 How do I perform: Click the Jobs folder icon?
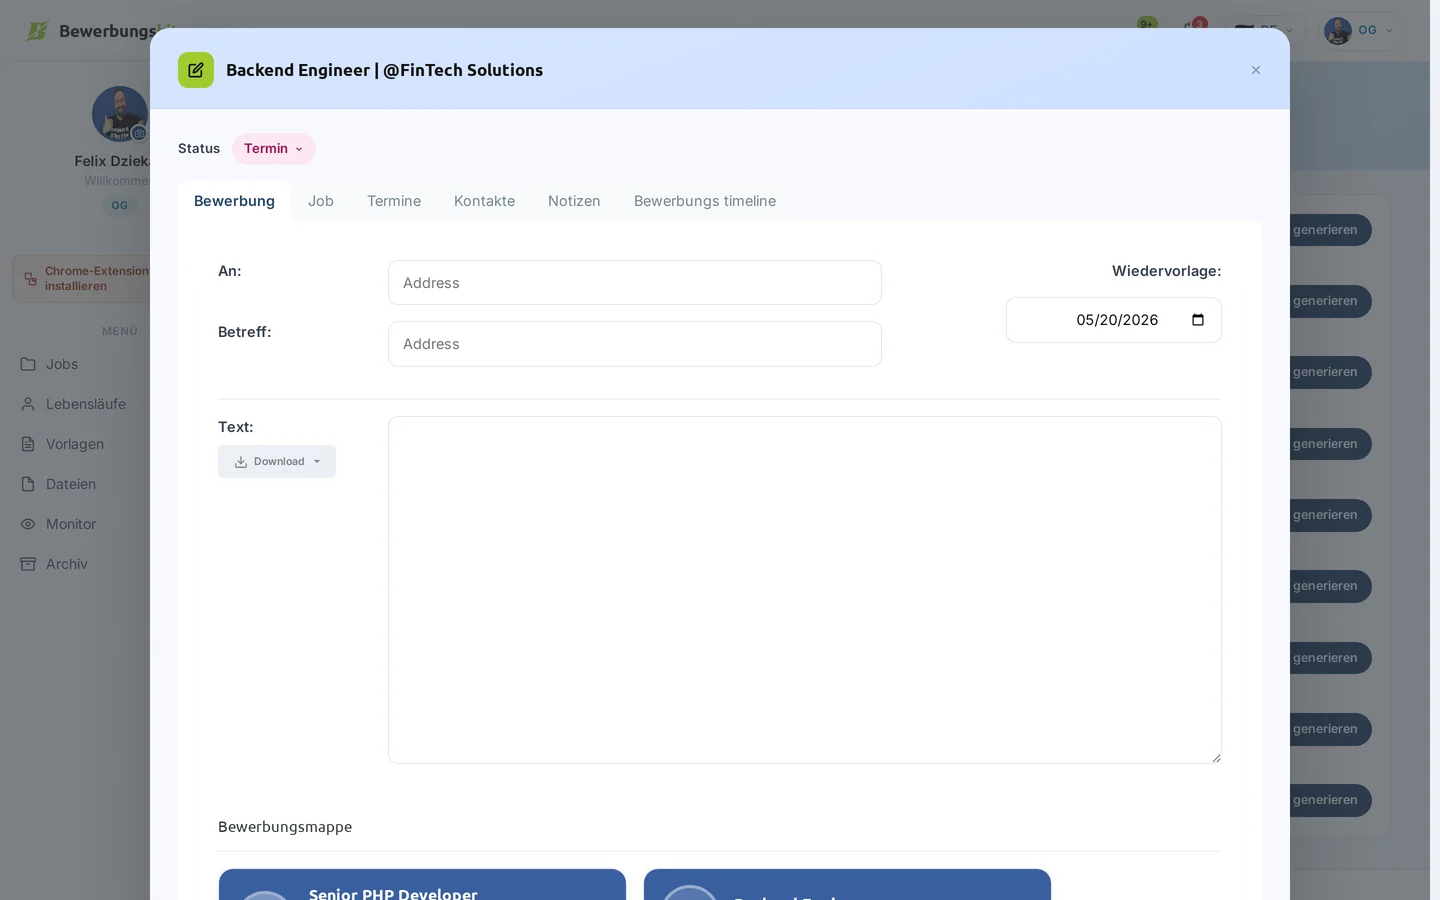click(x=28, y=364)
